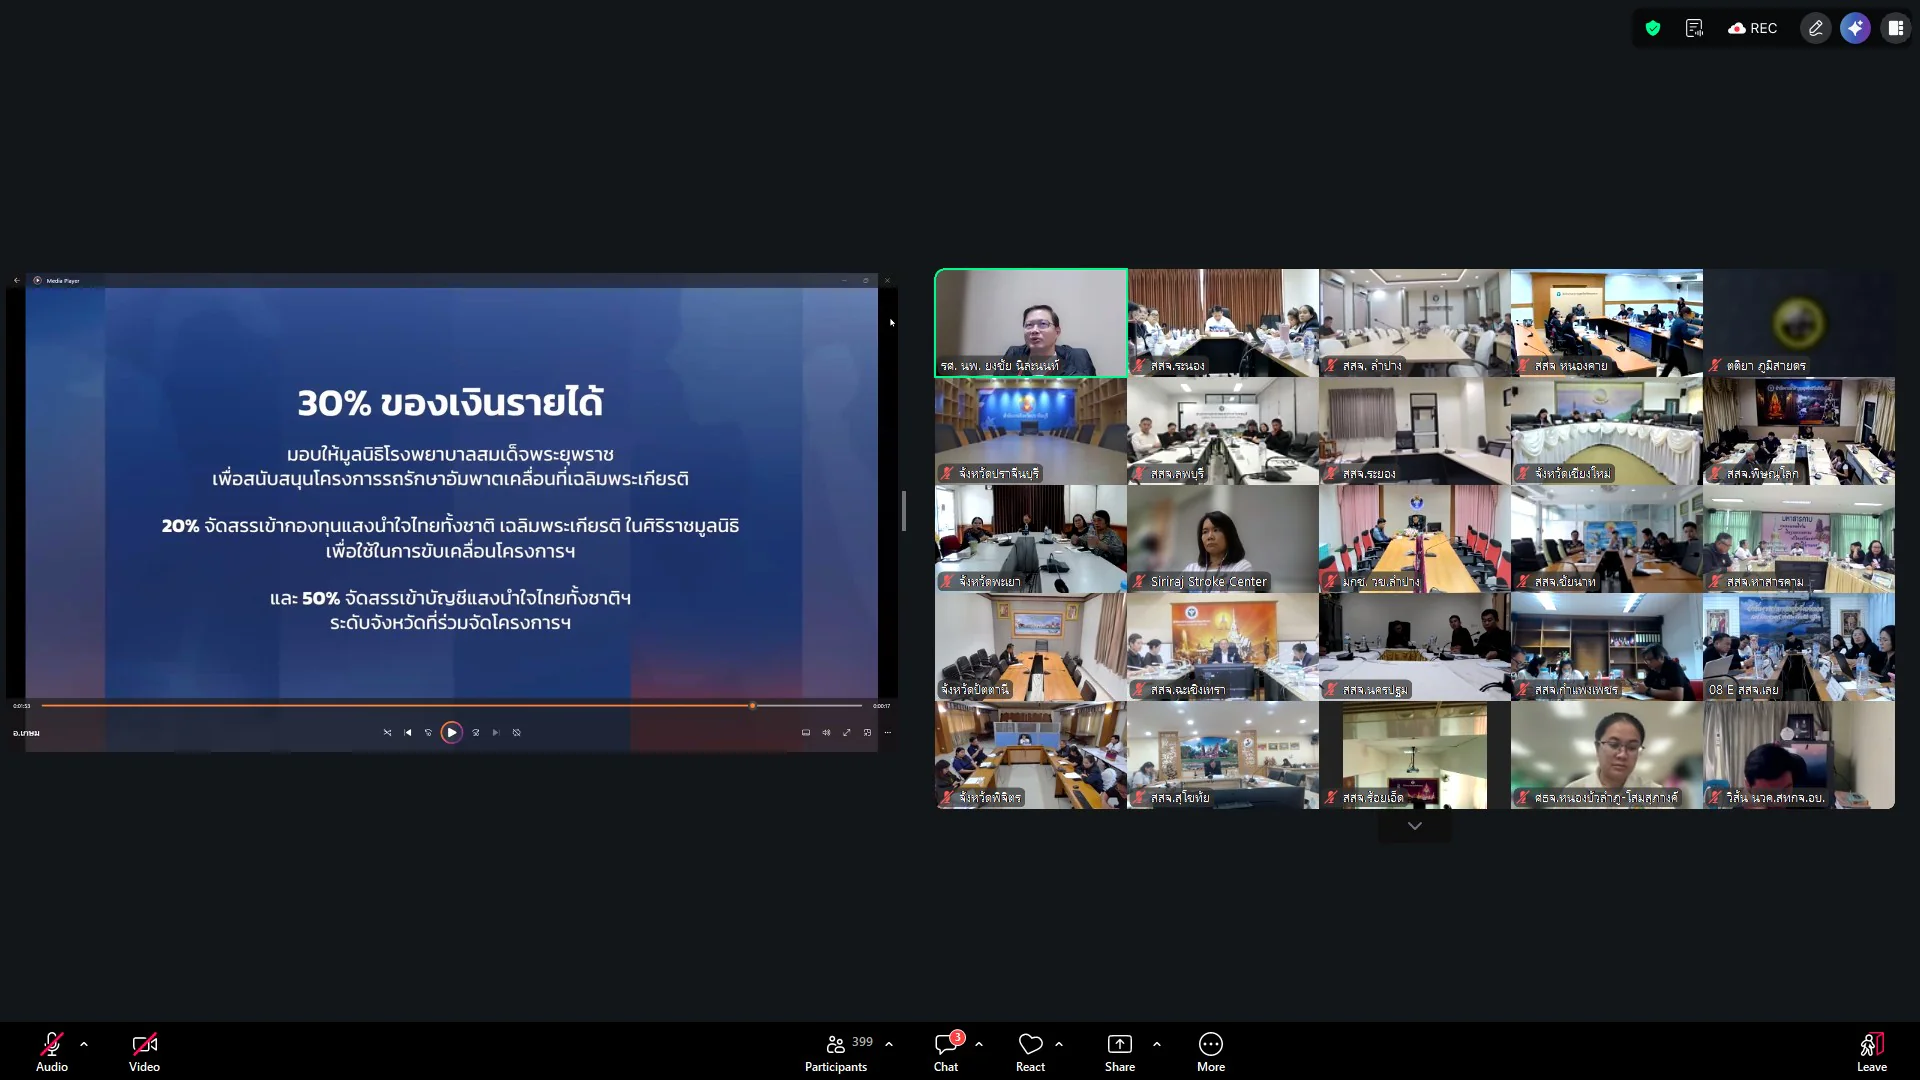Image resolution: width=1920 pixels, height=1080 pixels.
Task: Open the More options menu
Action: coord(1211,1052)
